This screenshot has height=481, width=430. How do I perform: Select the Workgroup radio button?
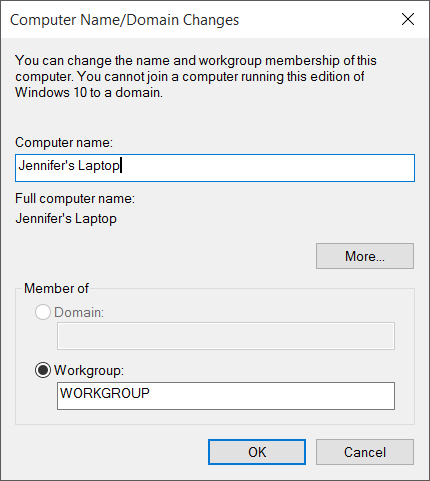point(43,370)
